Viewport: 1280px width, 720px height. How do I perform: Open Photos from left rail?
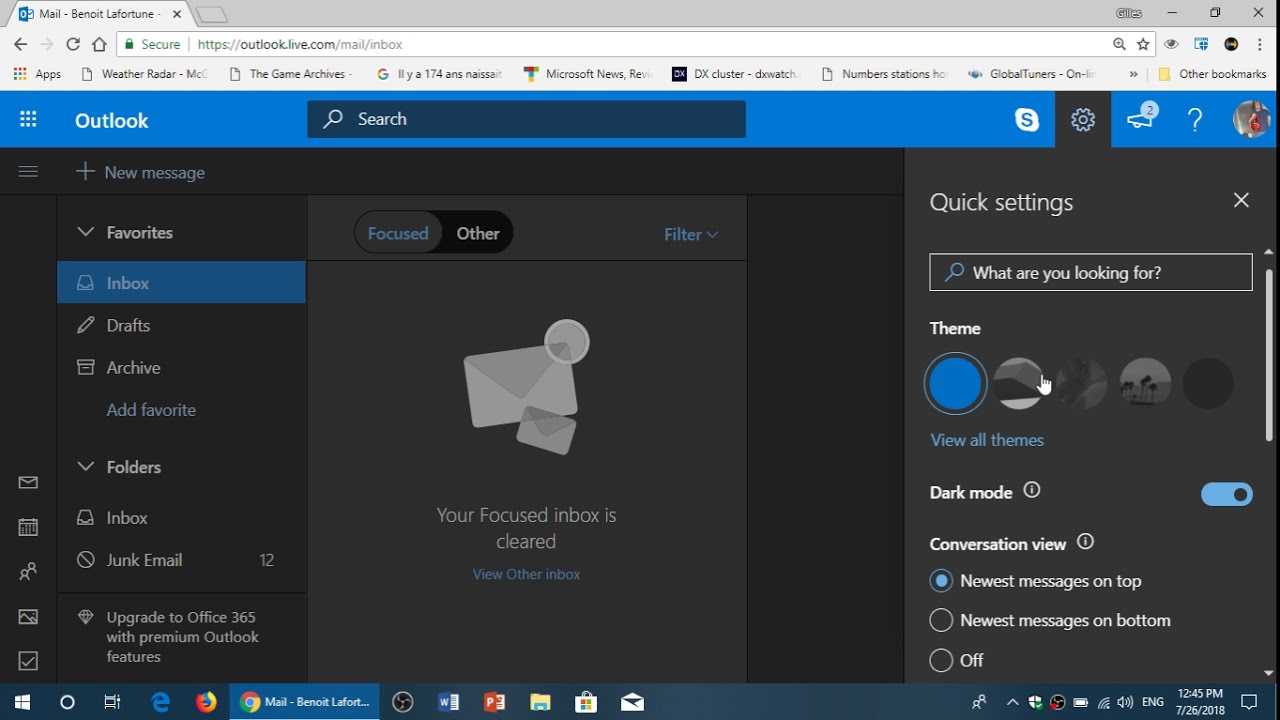tap(28, 617)
